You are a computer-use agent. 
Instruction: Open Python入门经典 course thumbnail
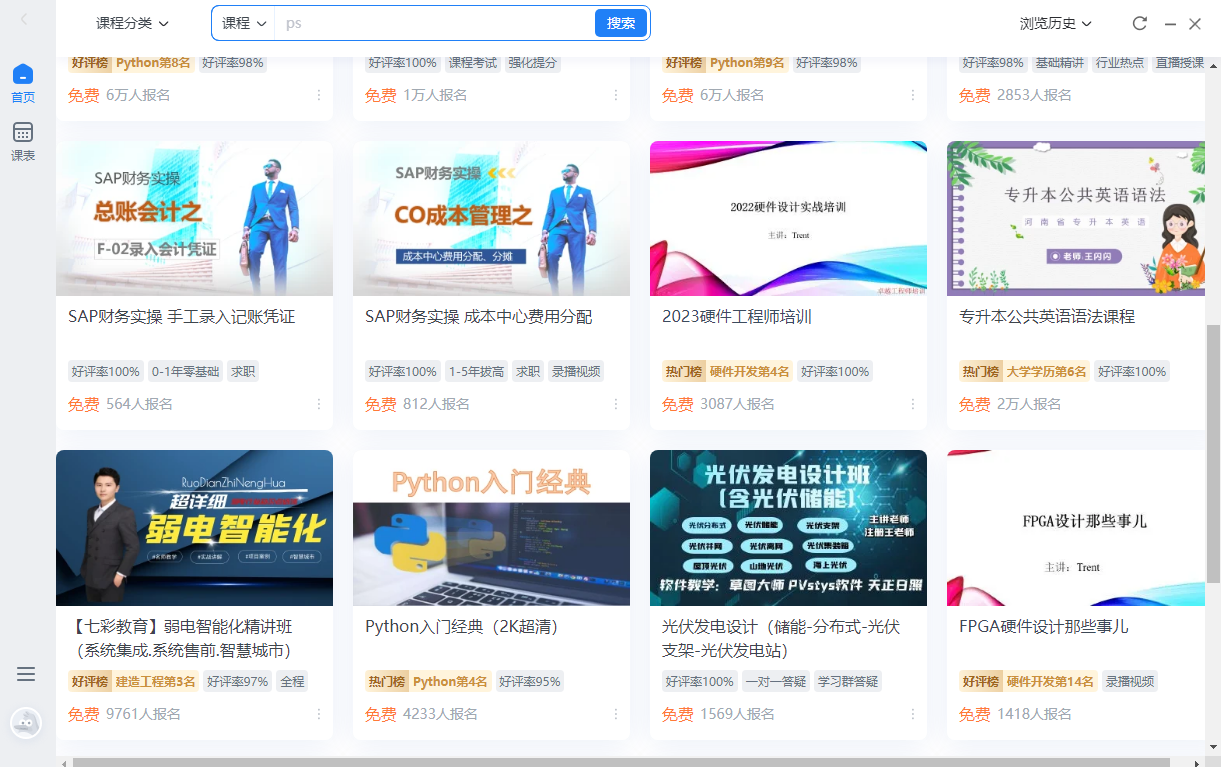(491, 528)
